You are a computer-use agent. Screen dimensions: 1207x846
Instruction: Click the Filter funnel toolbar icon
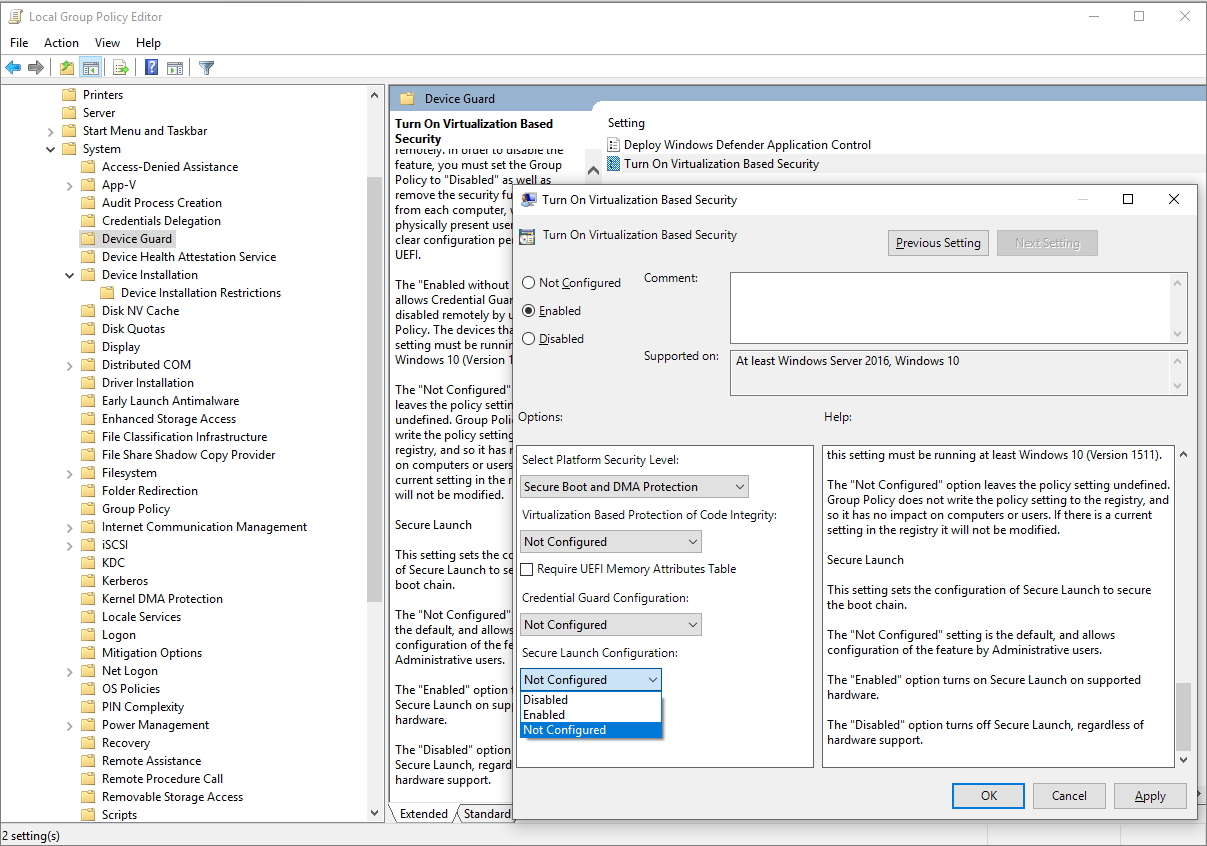pos(206,68)
